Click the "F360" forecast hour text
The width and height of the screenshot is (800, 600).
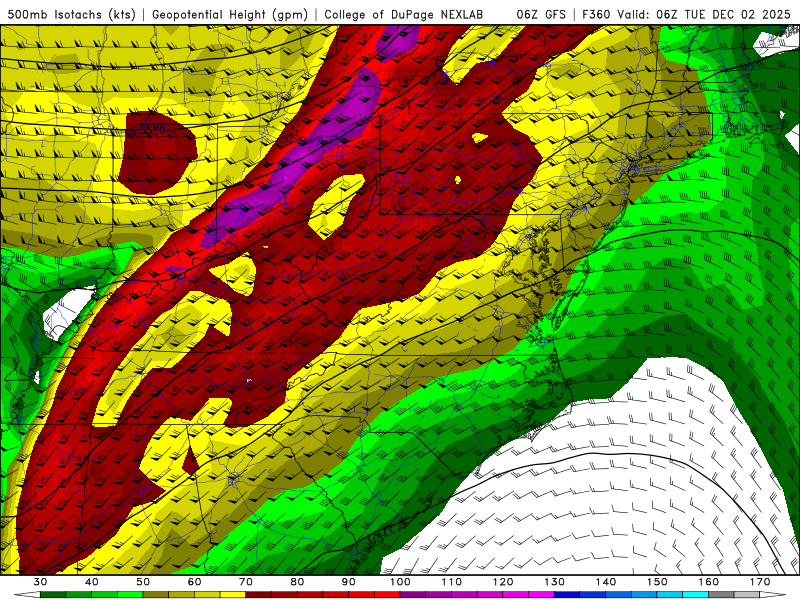click(x=595, y=14)
